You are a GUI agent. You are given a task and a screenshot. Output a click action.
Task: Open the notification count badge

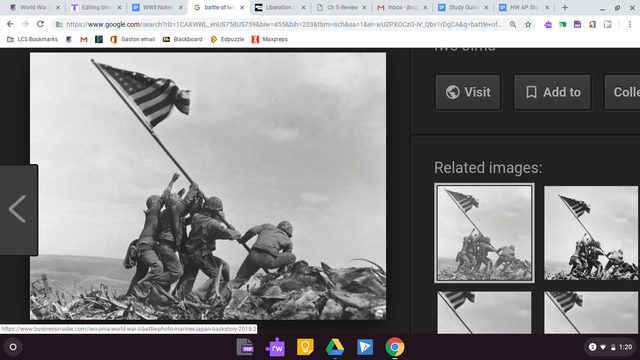[x=592, y=347]
